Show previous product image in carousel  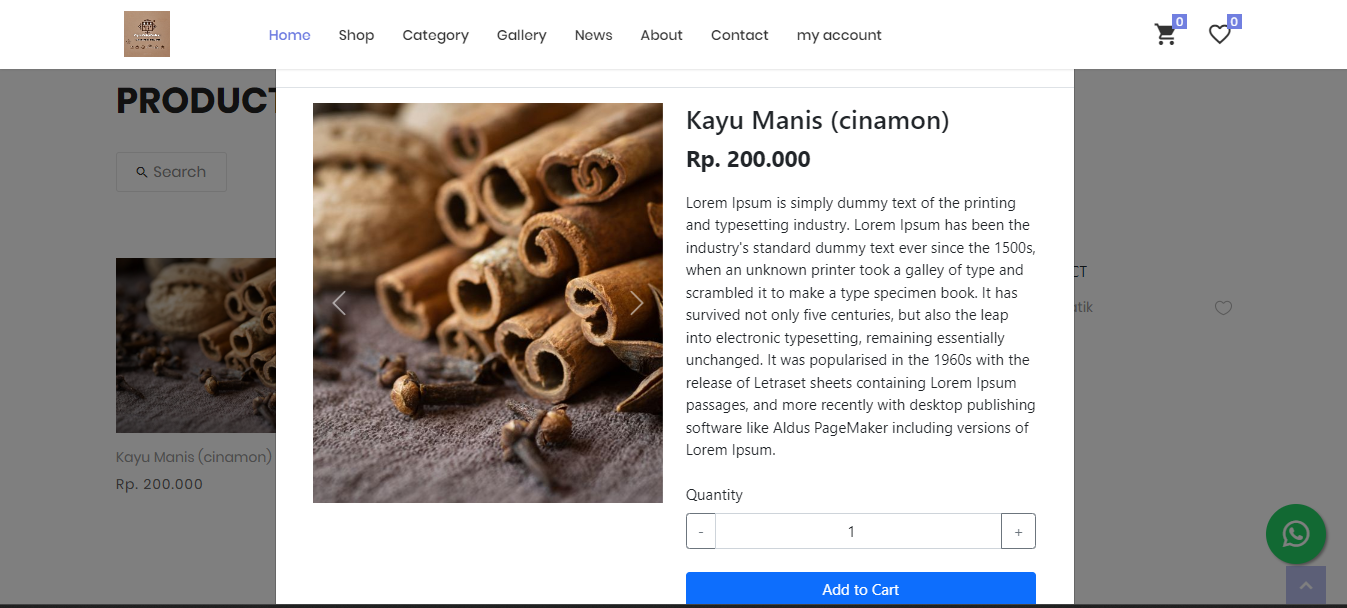339,303
